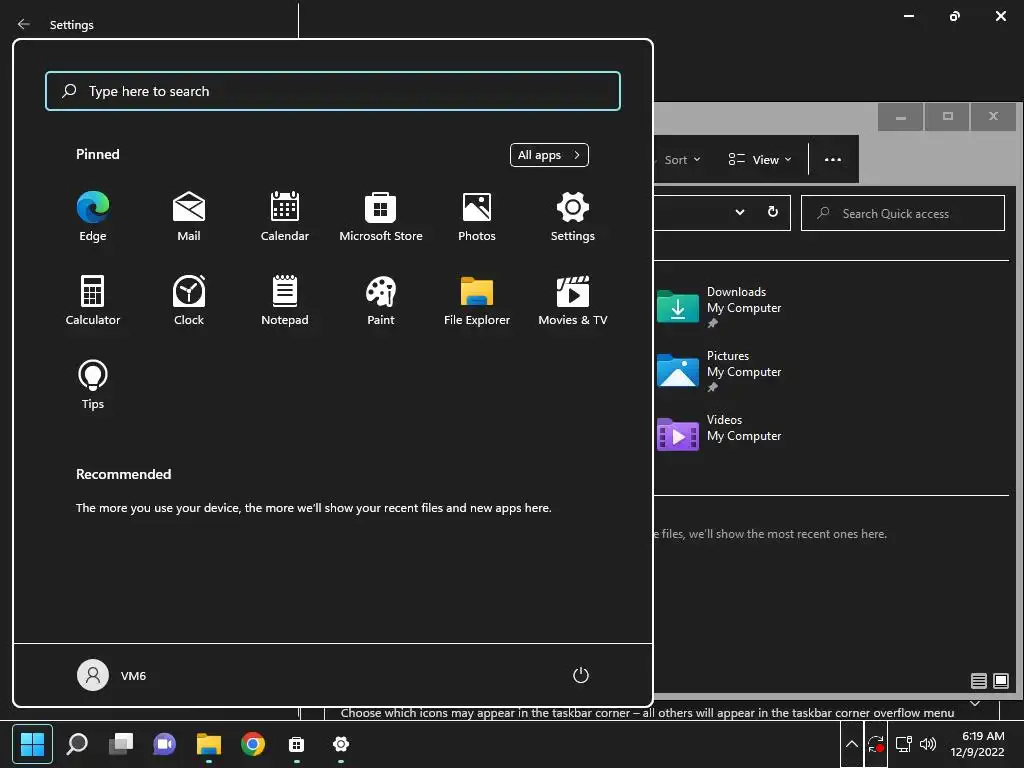Focus the Type here to search box
Screen dimensions: 1024x768
333,91
